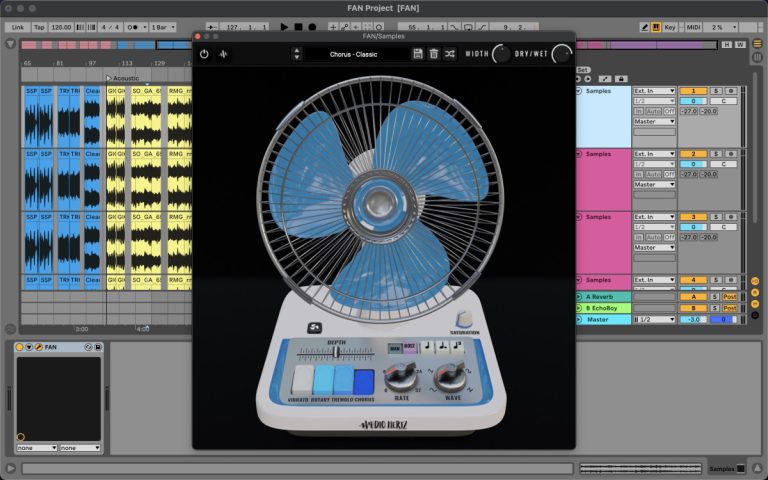Viewport: 768px width, 480px height.
Task: Select the HOST sync rate mode button
Action: point(409,348)
